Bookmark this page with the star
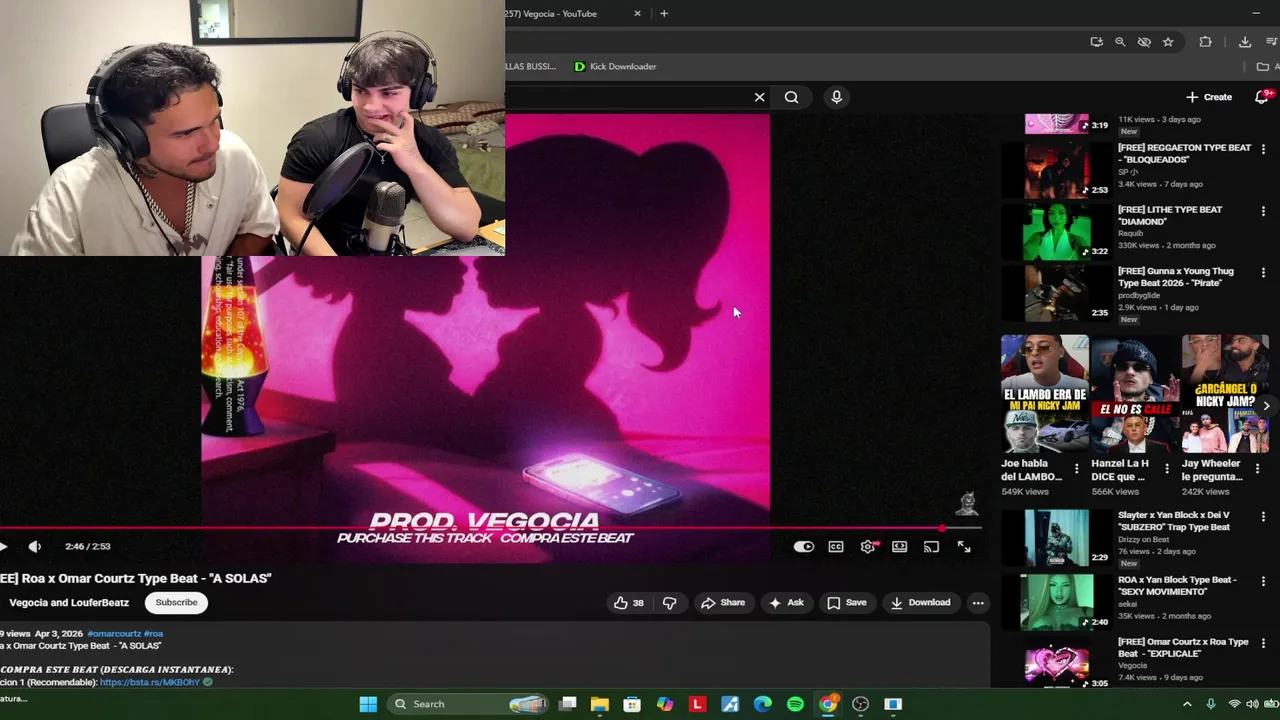Viewport: 1280px width, 720px height. pos(1168,42)
